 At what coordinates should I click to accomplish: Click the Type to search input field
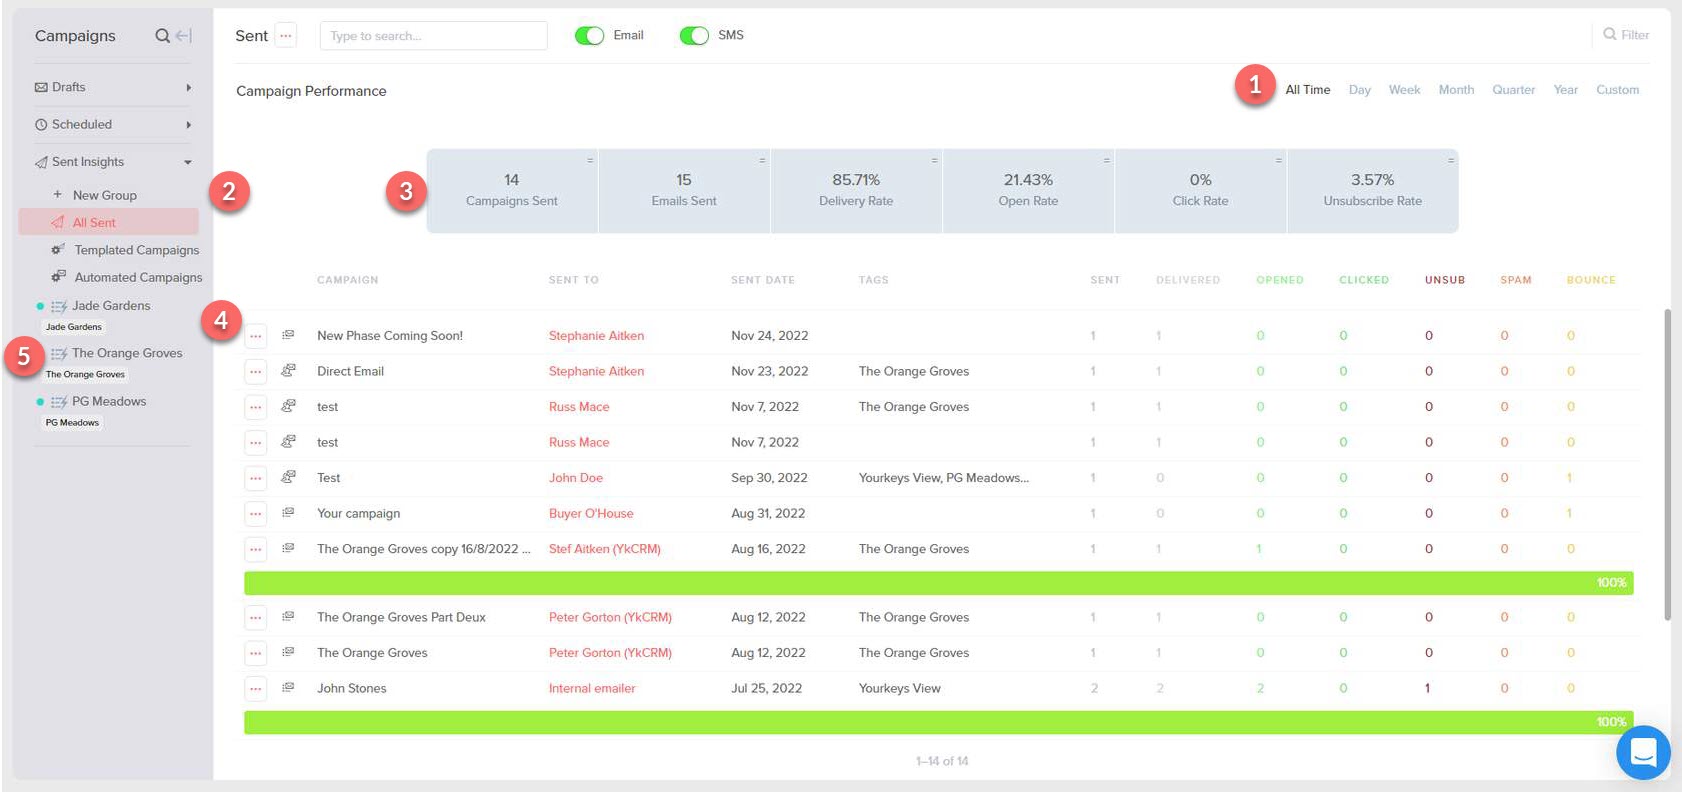433,36
